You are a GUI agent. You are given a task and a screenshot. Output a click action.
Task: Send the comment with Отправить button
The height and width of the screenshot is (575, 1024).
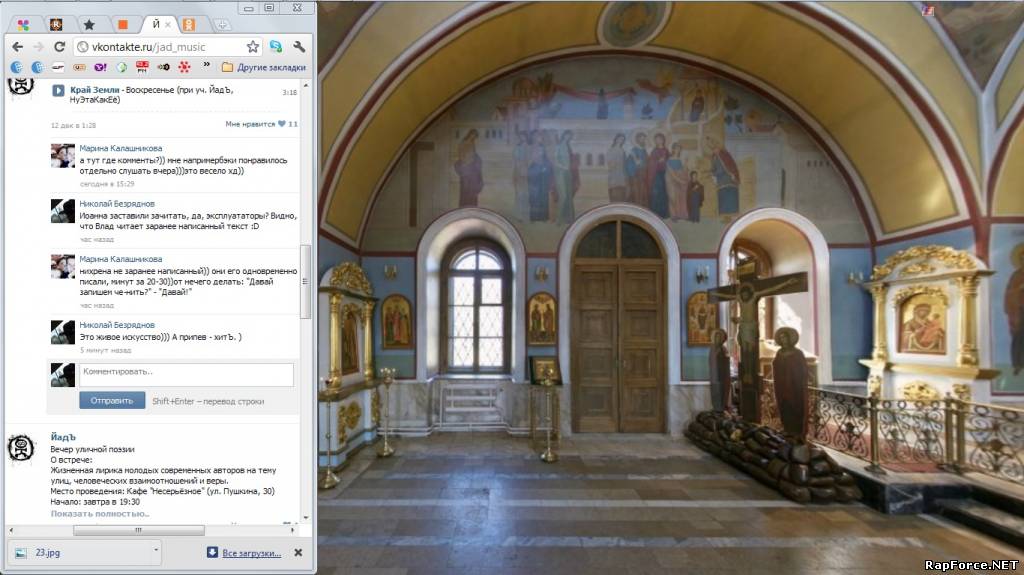112,401
